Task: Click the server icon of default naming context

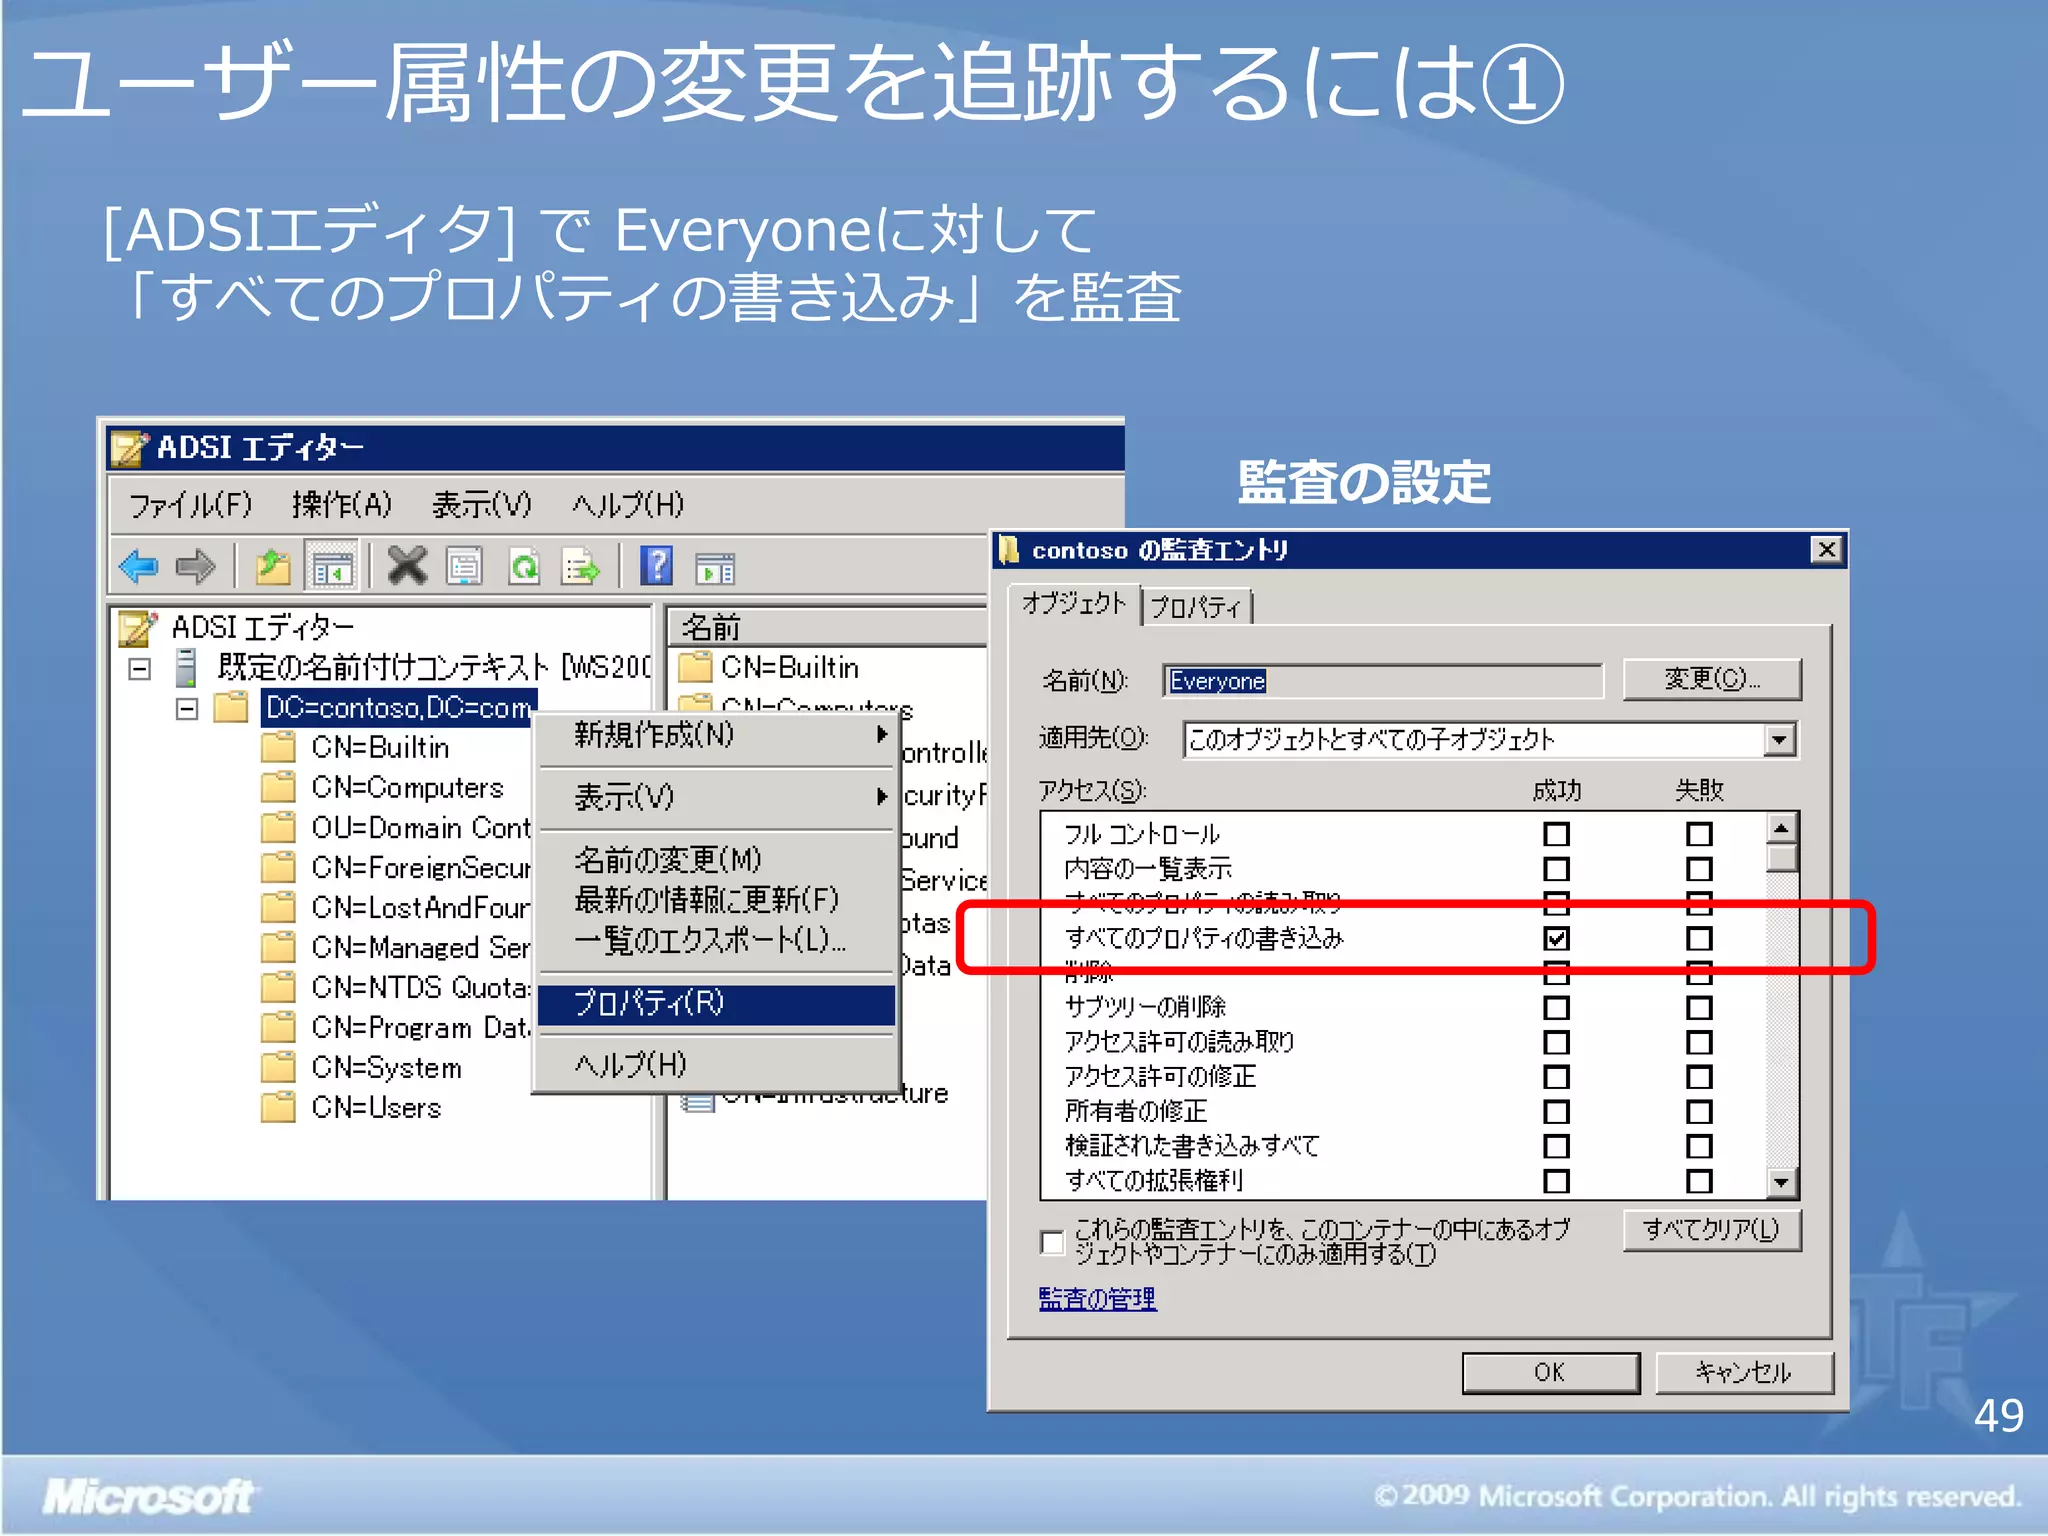Action: (185, 668)
